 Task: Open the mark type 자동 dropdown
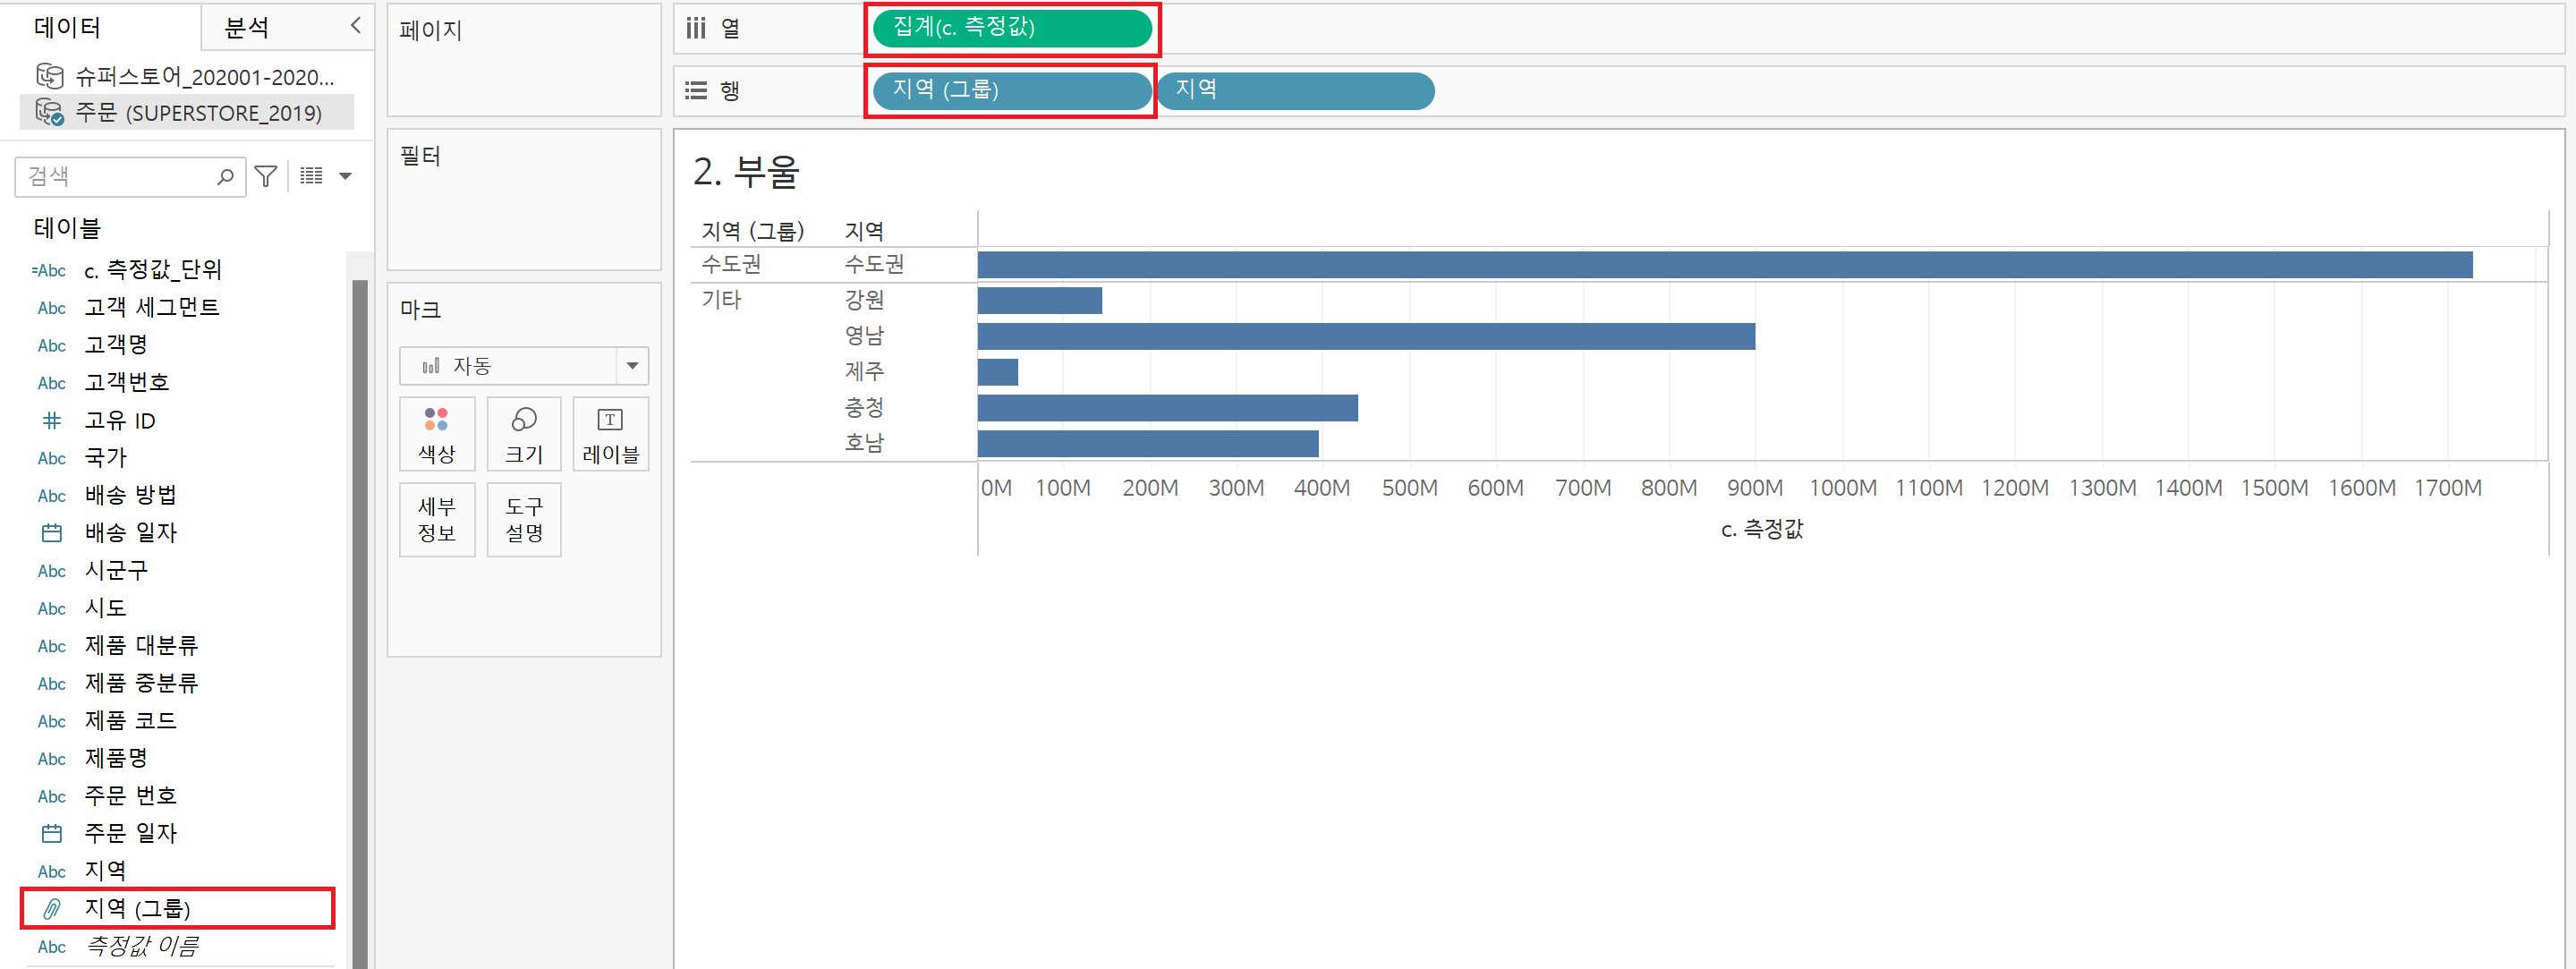(523, 366)
